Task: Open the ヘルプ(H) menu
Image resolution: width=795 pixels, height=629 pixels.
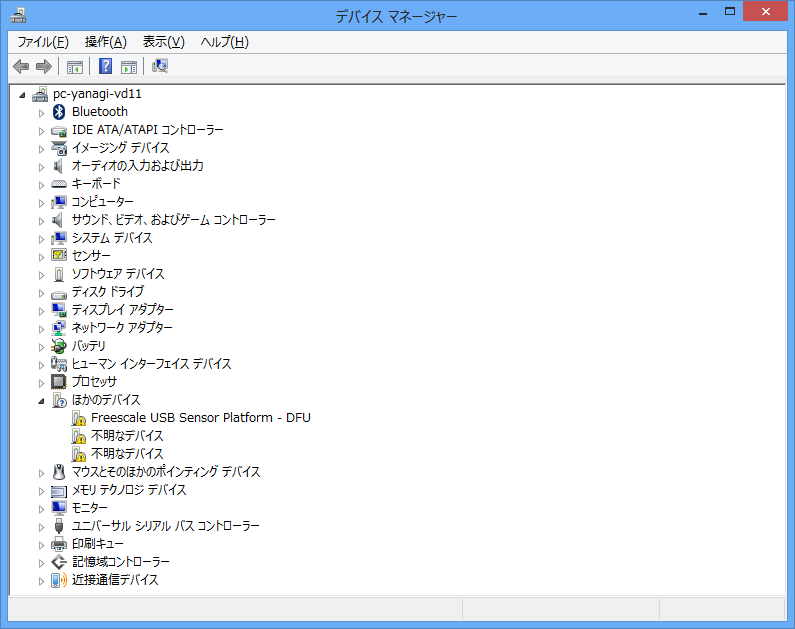Action: coord(224,42)
